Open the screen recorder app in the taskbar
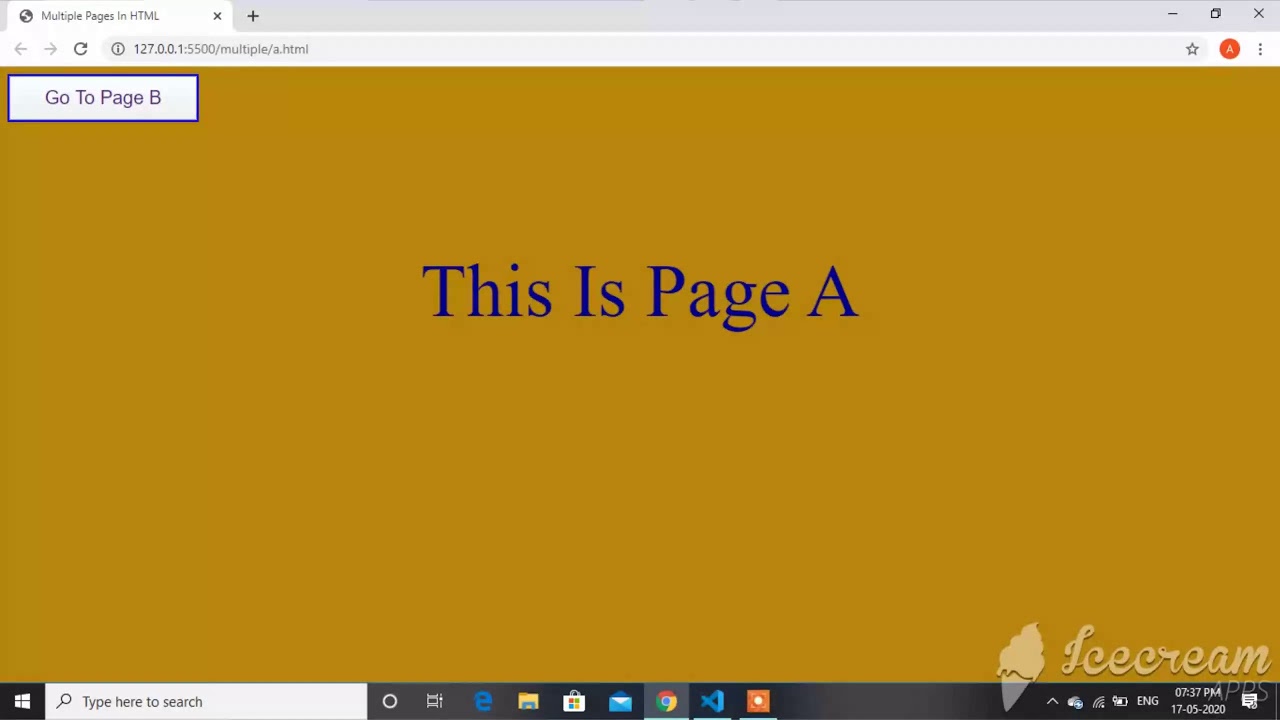The height and width of the screenshot is (720, 1280). (758, 701)
